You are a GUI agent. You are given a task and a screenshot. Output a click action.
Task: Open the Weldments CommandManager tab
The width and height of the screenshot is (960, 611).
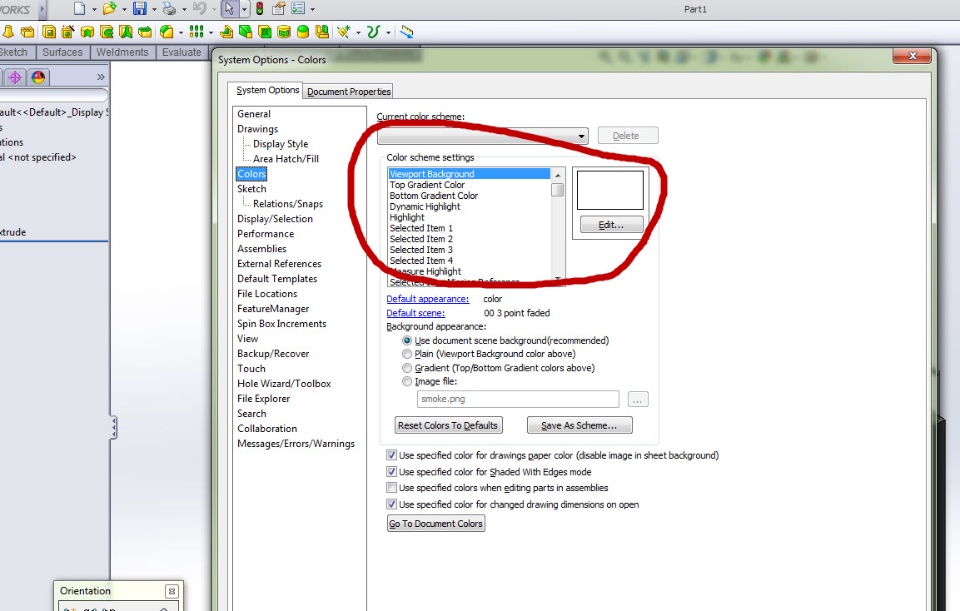122,52
